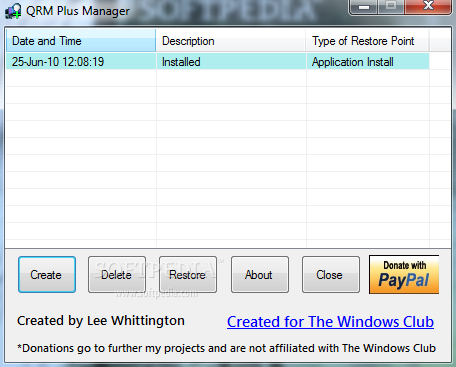456x367 pixels.
Task: Donate with PayPal button
Action: tap(404, 275)
